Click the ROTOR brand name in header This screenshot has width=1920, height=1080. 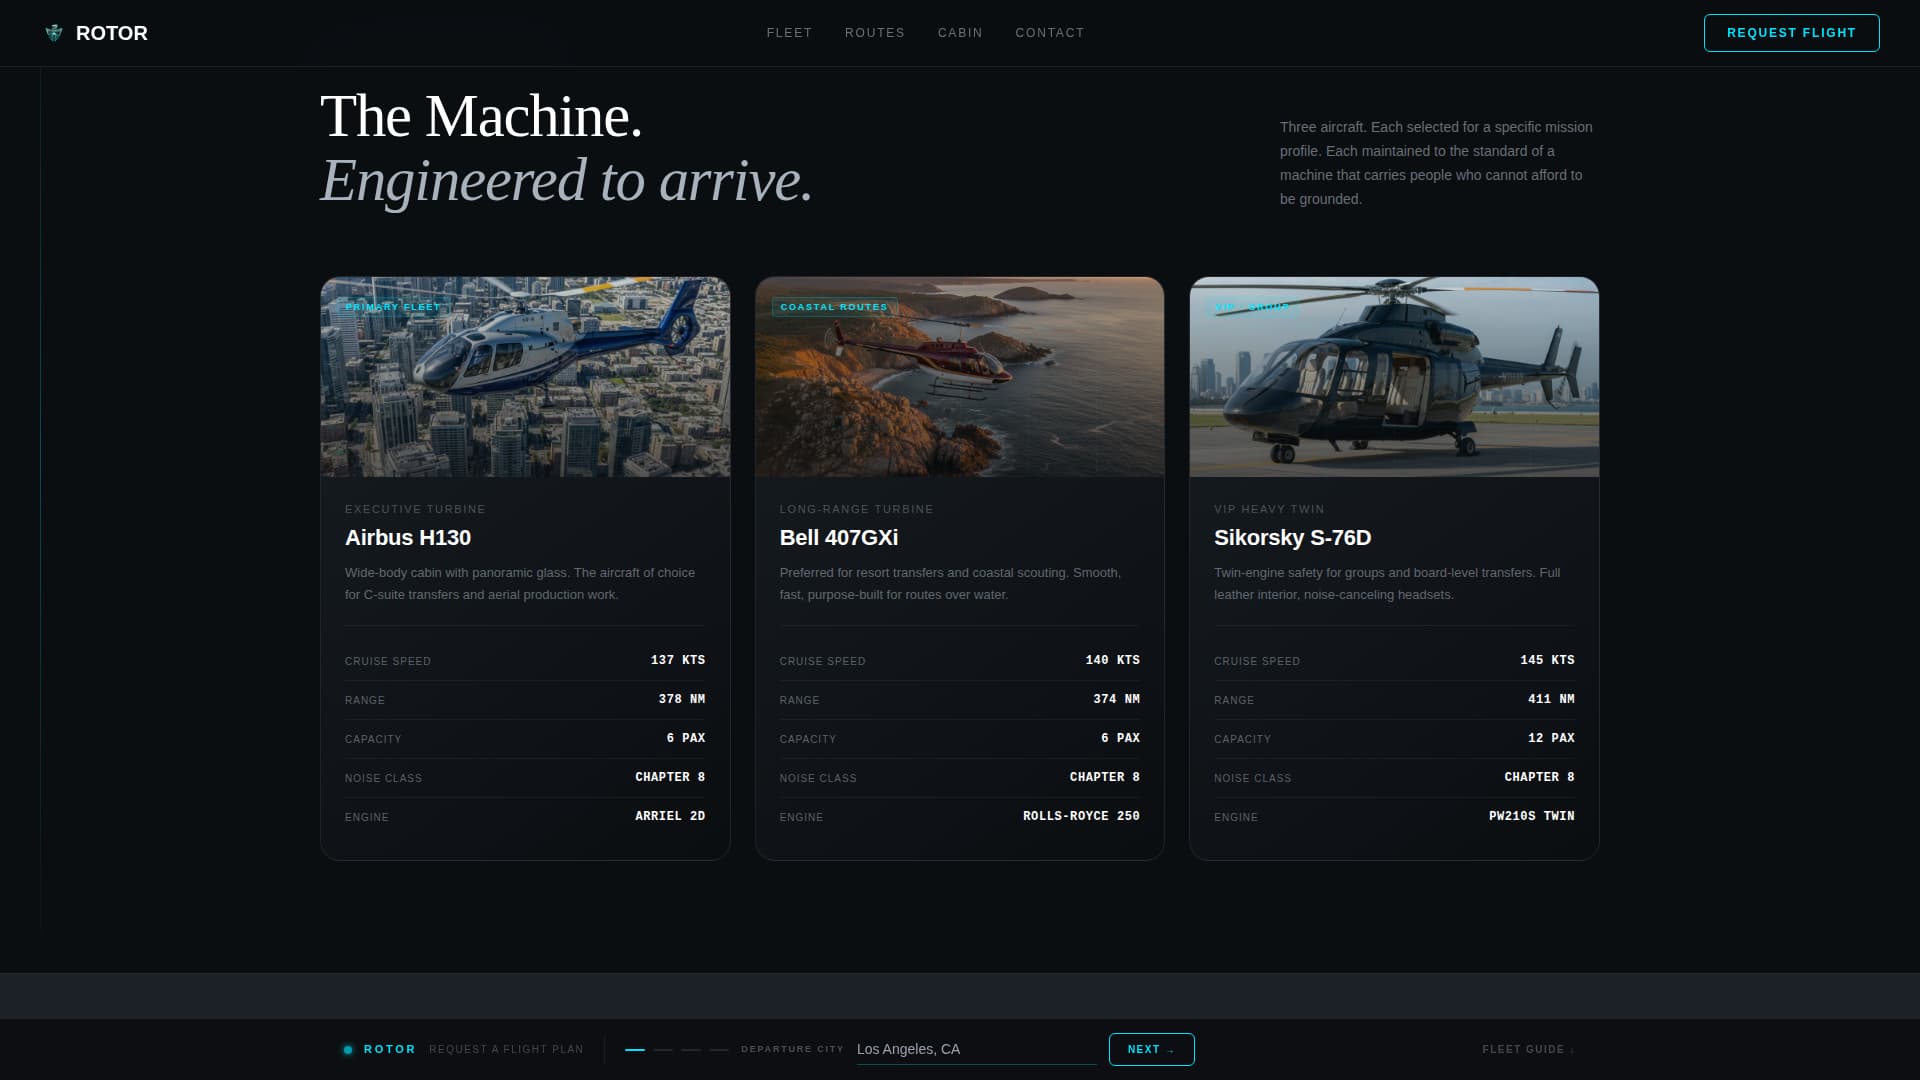click(111, 33)
